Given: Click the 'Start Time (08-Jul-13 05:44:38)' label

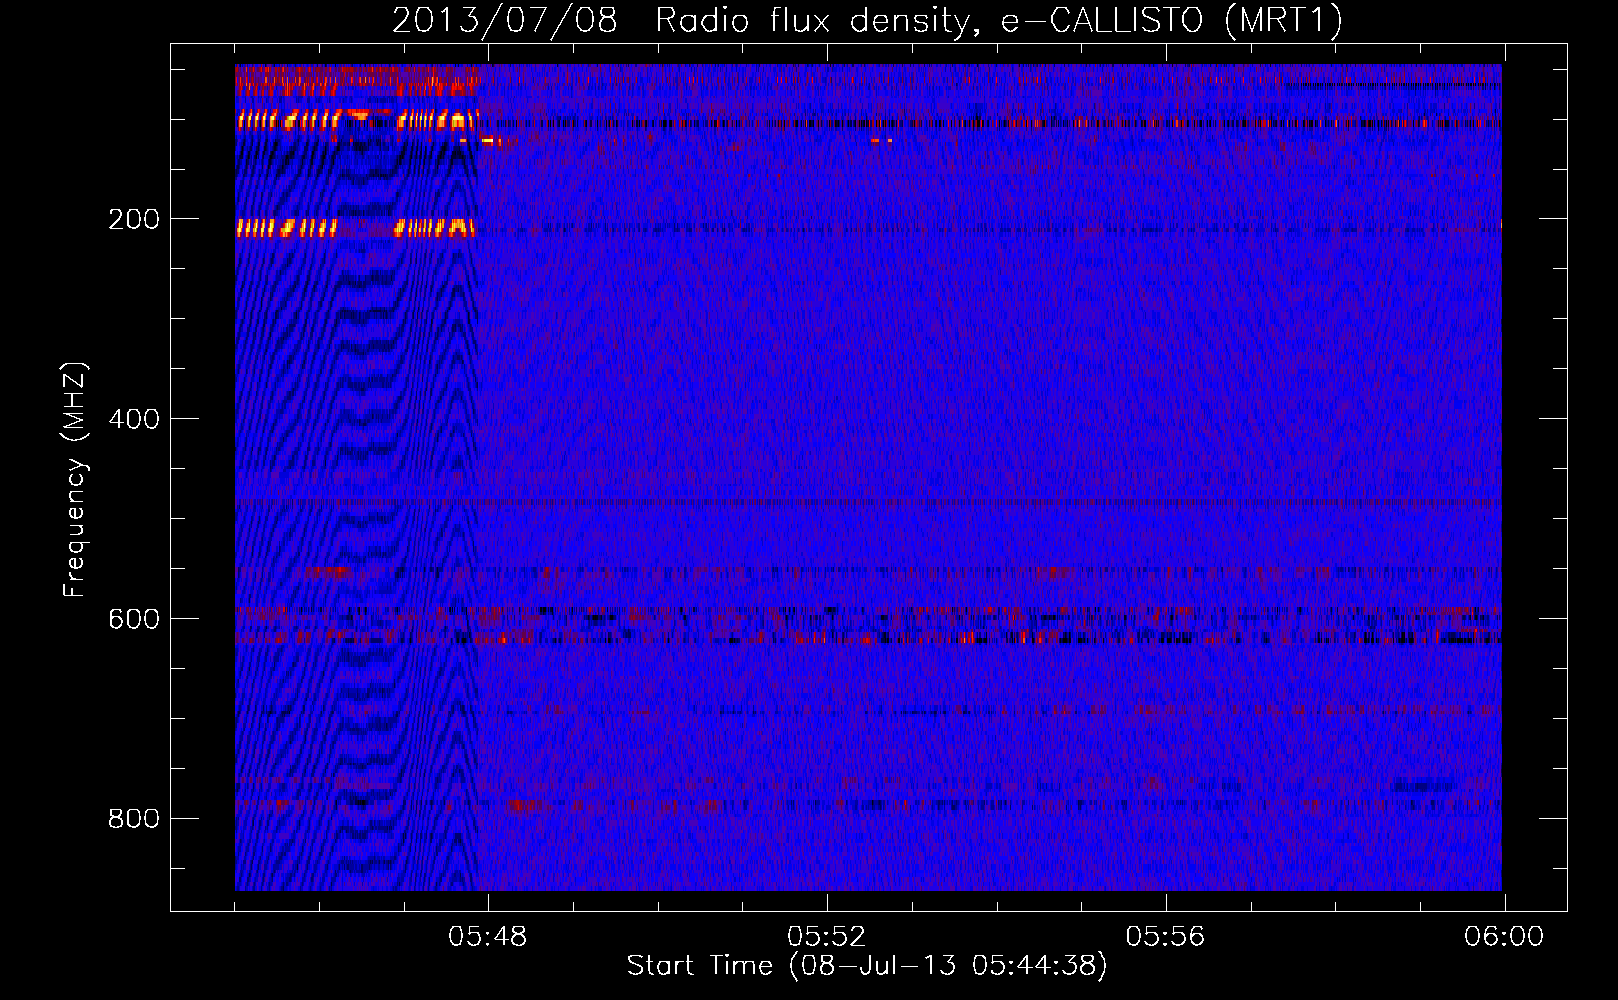Looking at the screenshot, I should [x=867, y=966].
